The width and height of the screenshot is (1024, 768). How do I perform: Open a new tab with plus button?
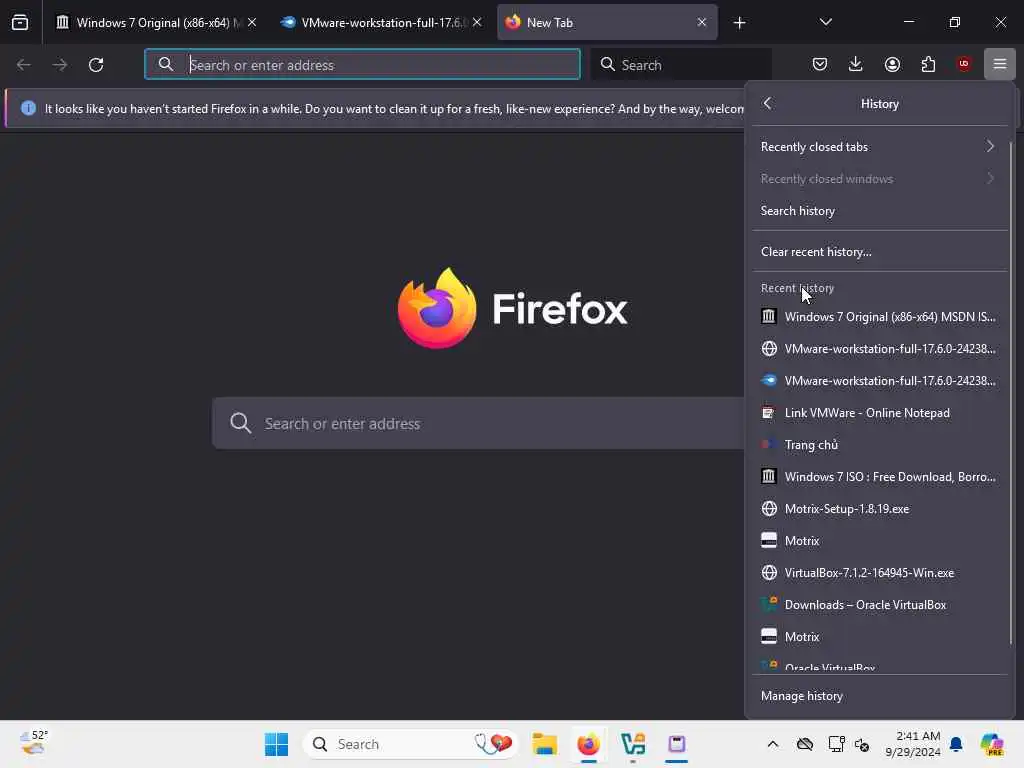tap(739, 23)
